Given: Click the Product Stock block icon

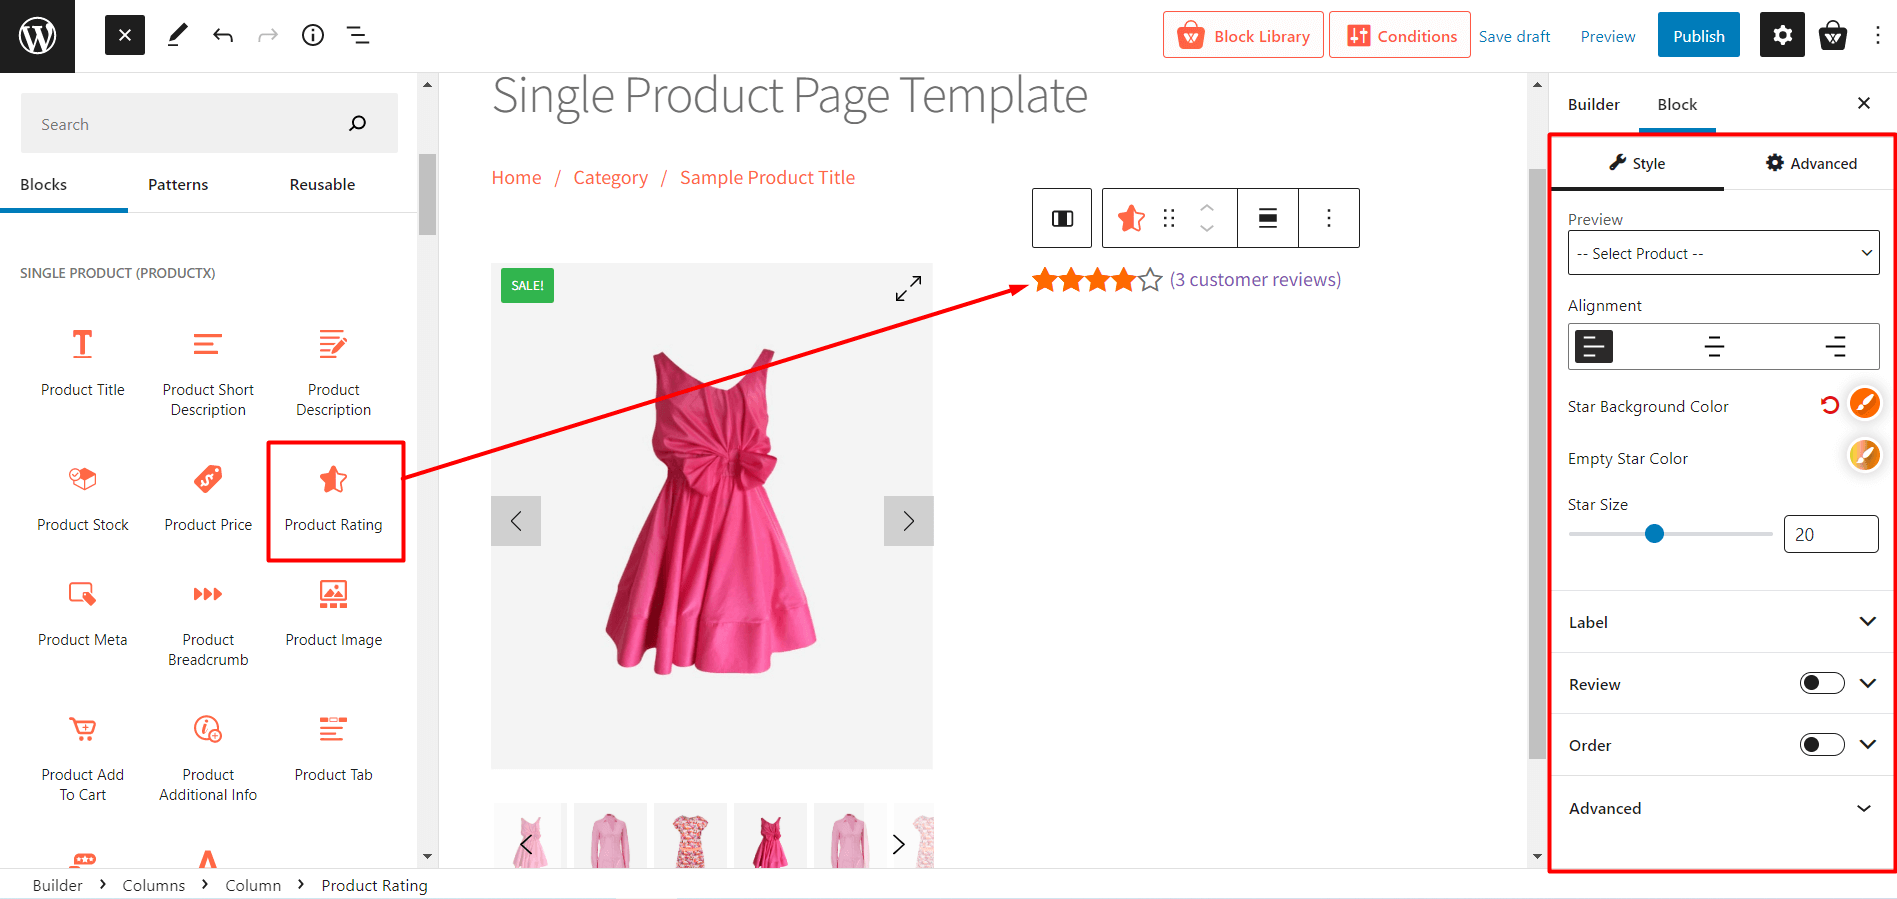Looking at the screenshot, I should pyautogui.click(x=82, y=478).
